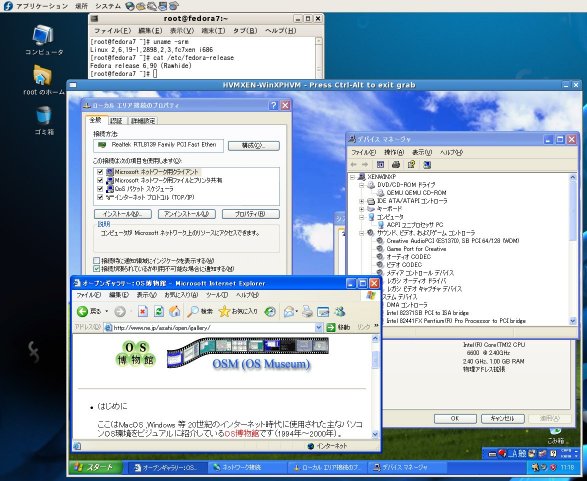587x481 pixels.
Task: Click OK in system properties dialog
Action: (x=455, y=418)
